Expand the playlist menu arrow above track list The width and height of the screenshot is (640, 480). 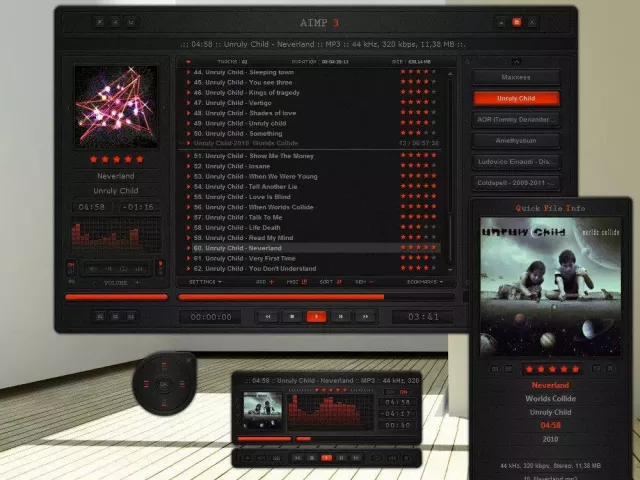click(188, 62)
